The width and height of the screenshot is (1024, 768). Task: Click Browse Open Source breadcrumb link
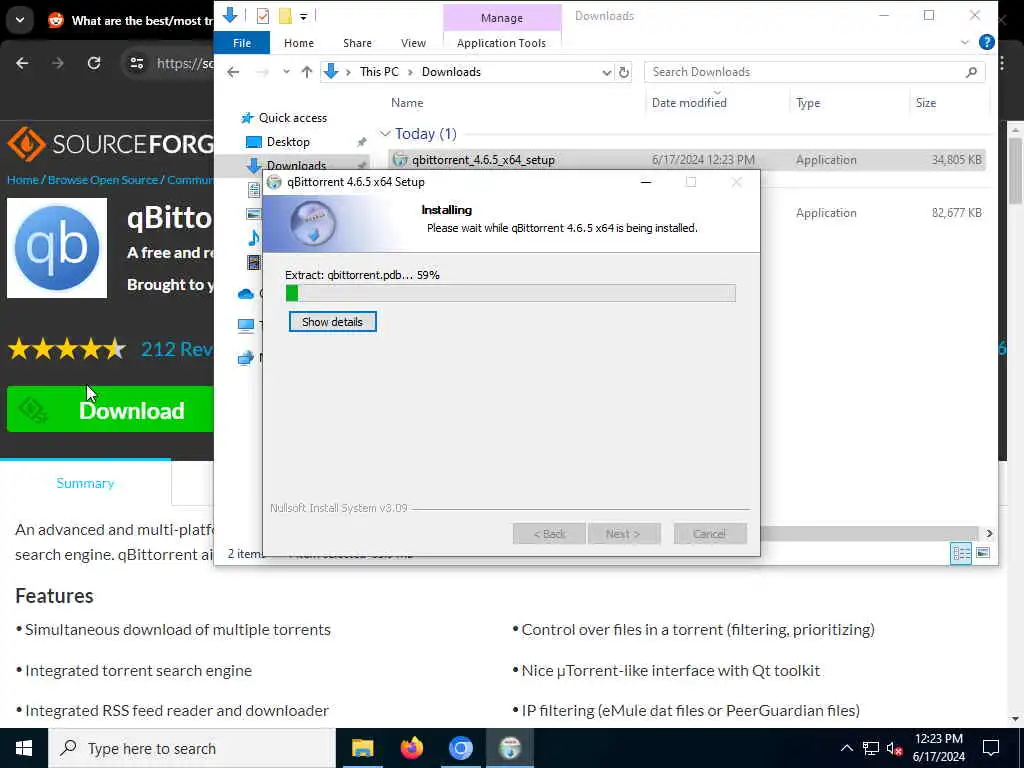103,180
